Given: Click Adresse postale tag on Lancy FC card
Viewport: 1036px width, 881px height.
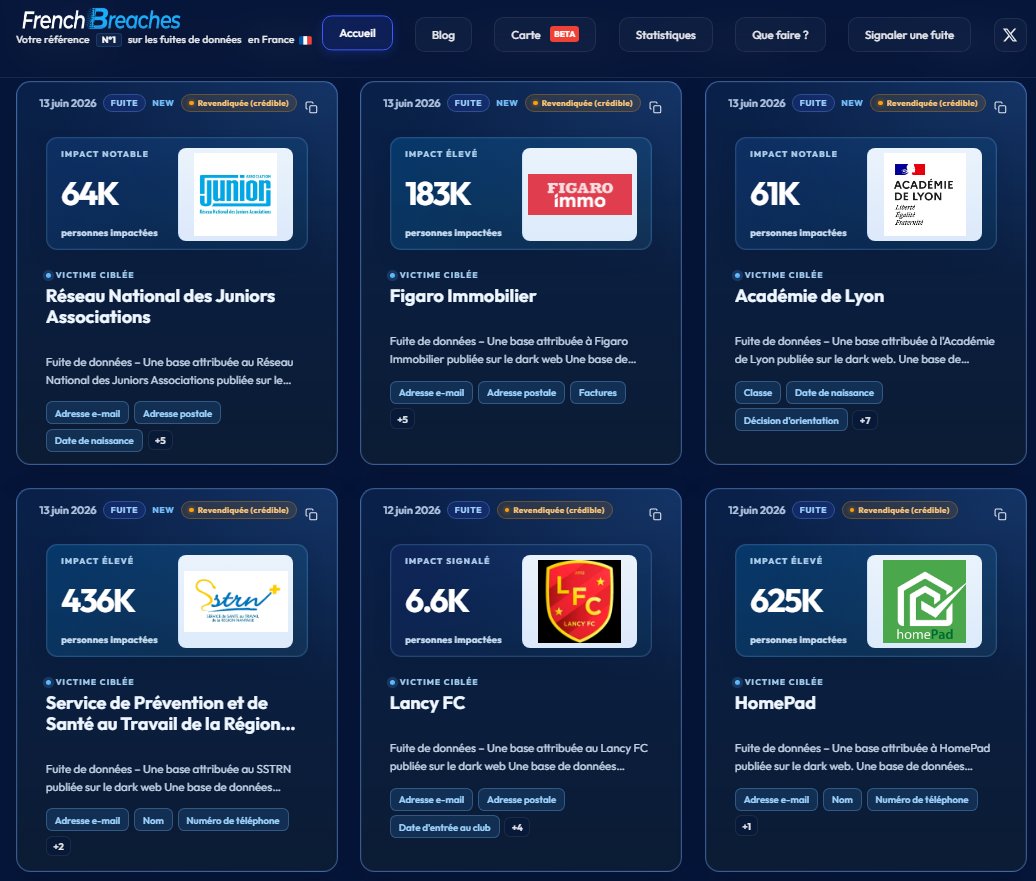Looking at the screenshot, I should click(x=521, y=800).
